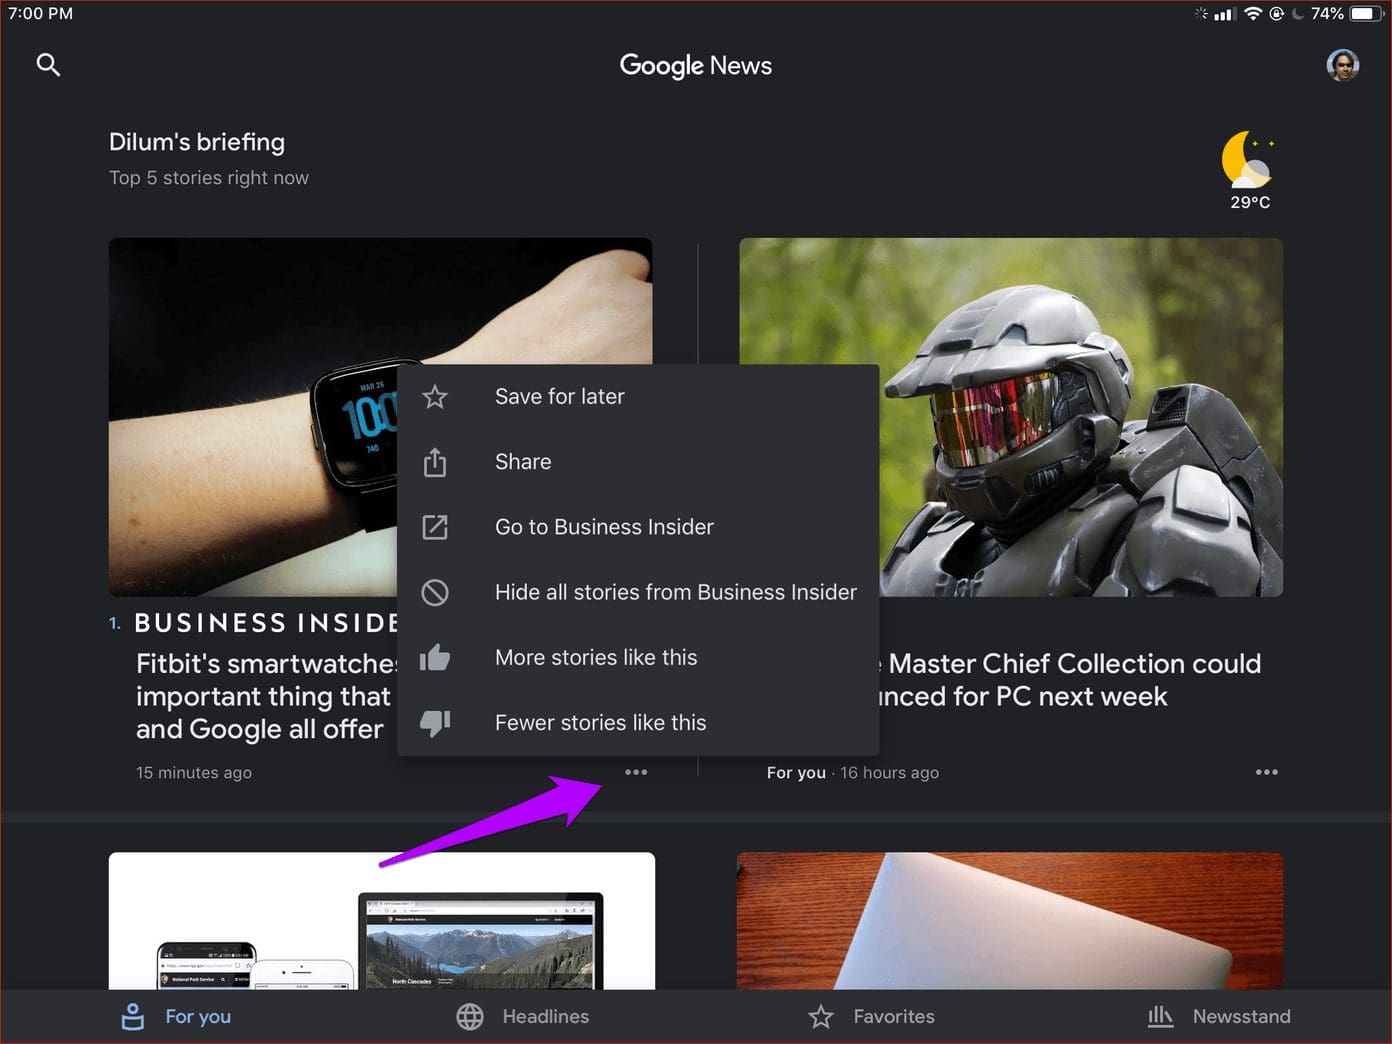Tap the Newsstand bars icon
1392x1044 pixels.
pyautogui.click(x=1160, y=1016)
